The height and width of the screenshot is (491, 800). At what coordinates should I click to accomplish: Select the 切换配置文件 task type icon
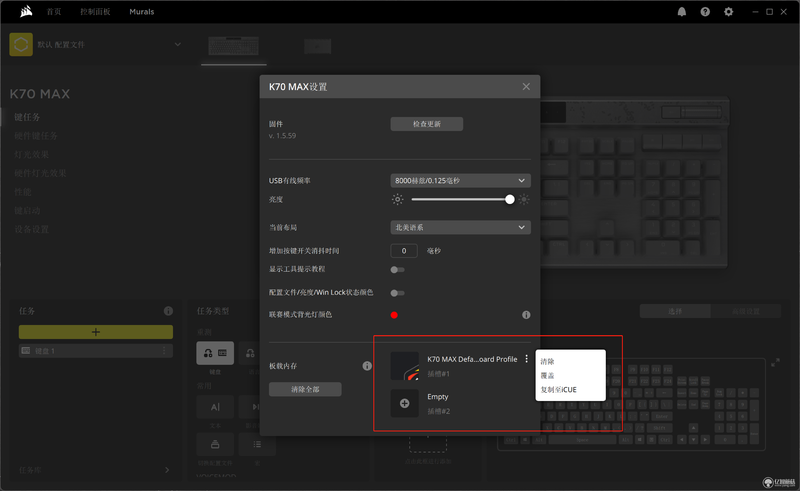pos(215,445)
